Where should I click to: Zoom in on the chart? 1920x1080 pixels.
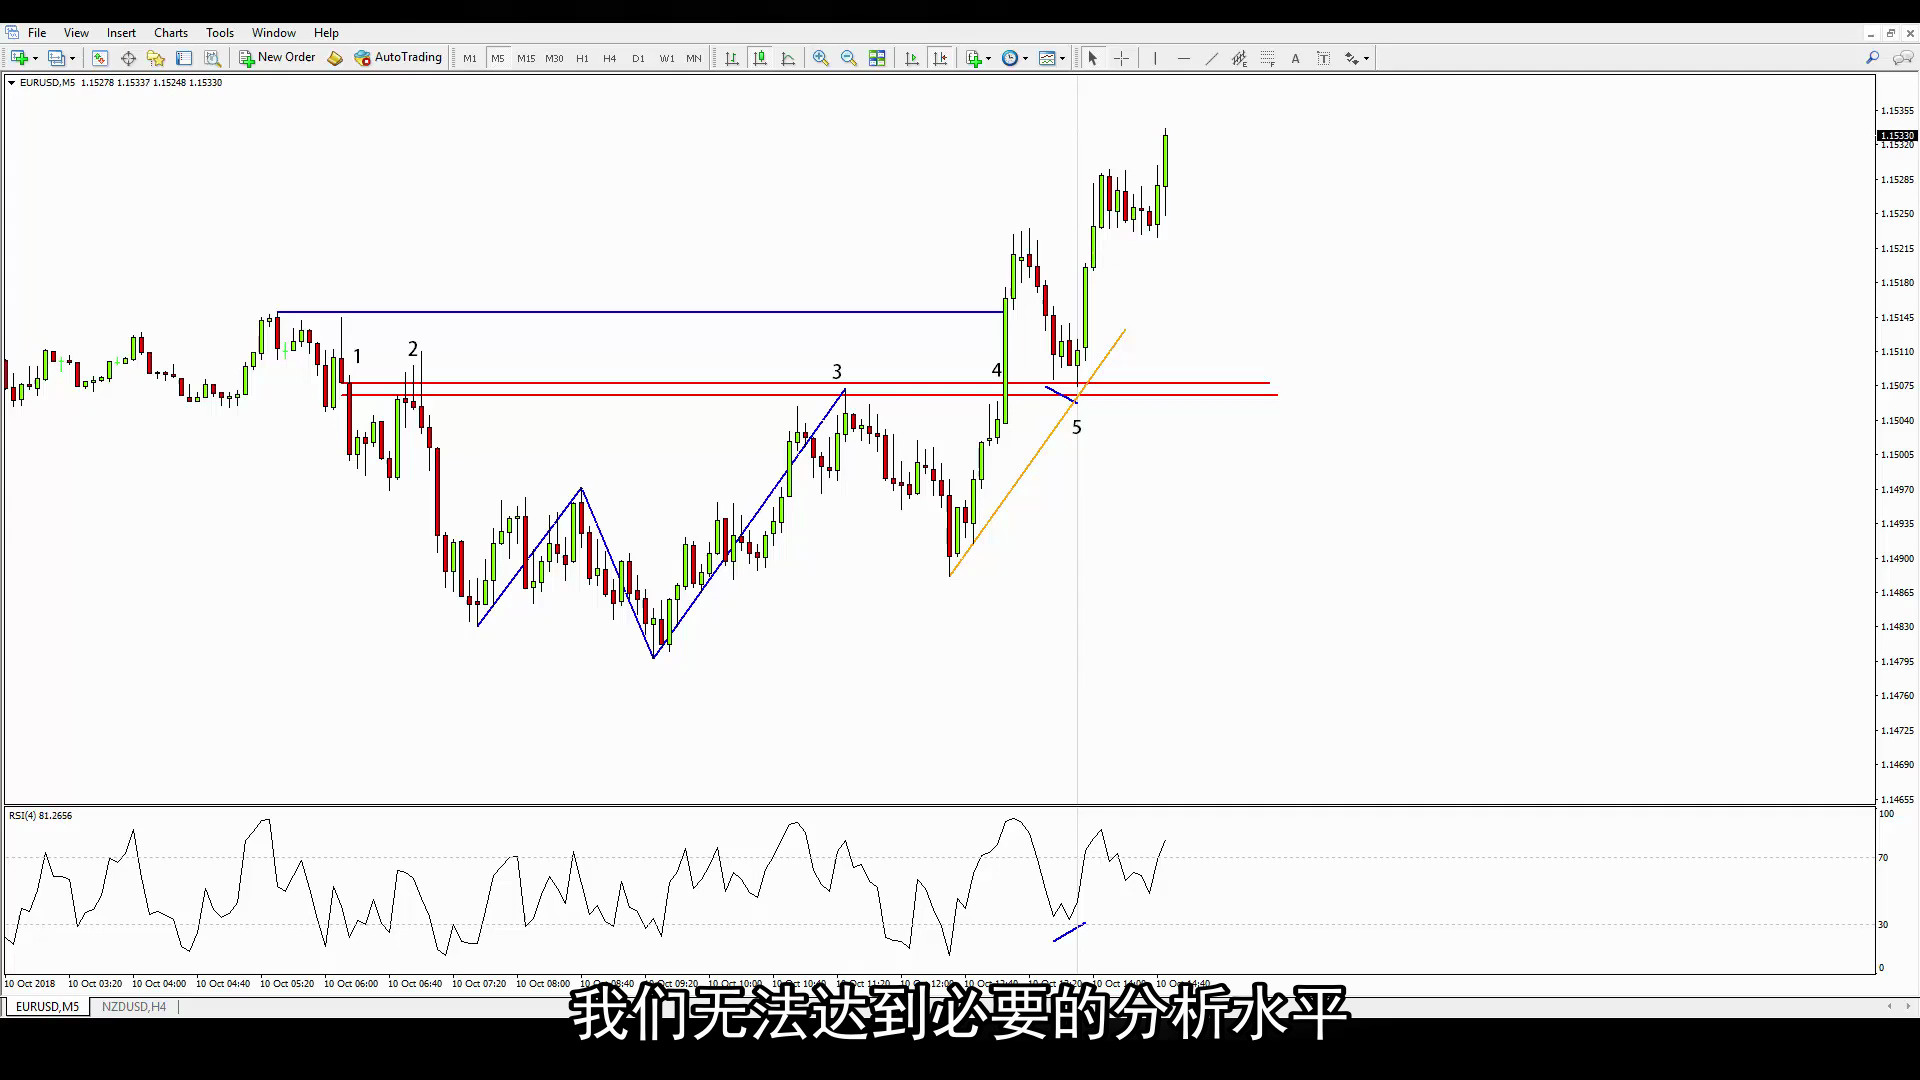821,58
